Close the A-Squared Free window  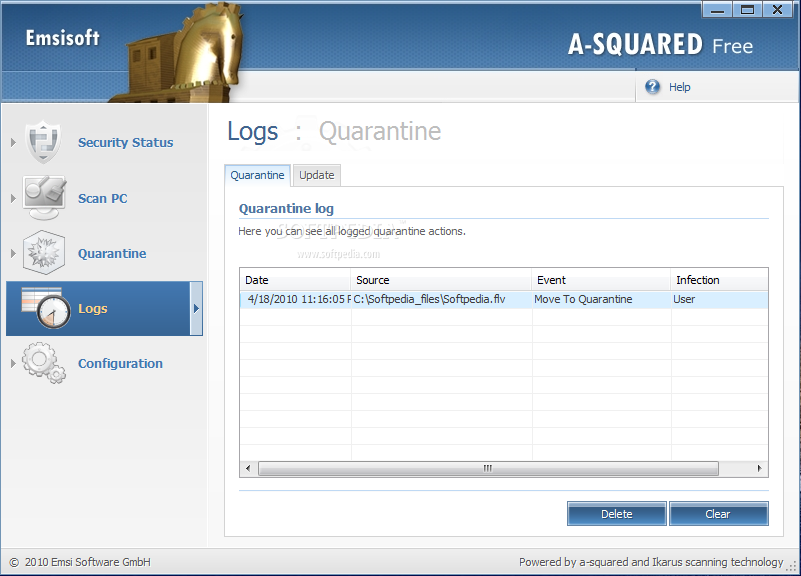pos(778,9)
